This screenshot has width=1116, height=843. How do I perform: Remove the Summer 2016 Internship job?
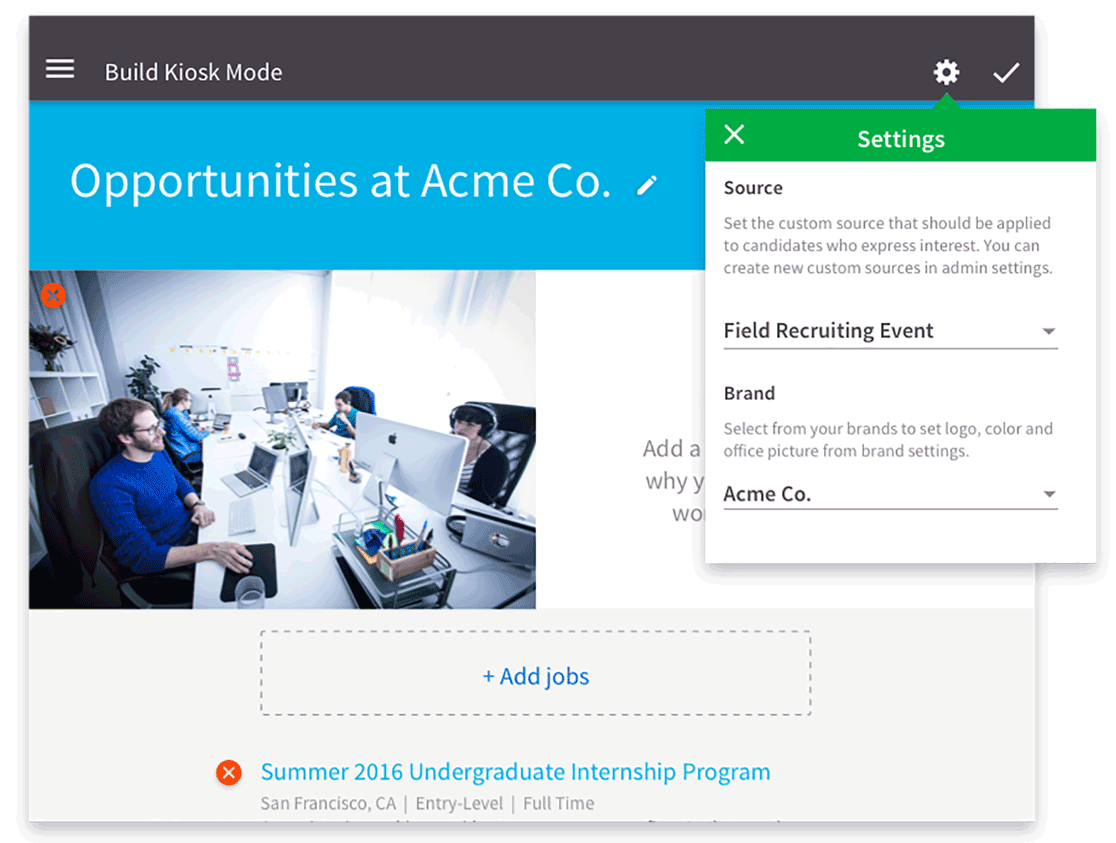[229, 772]
